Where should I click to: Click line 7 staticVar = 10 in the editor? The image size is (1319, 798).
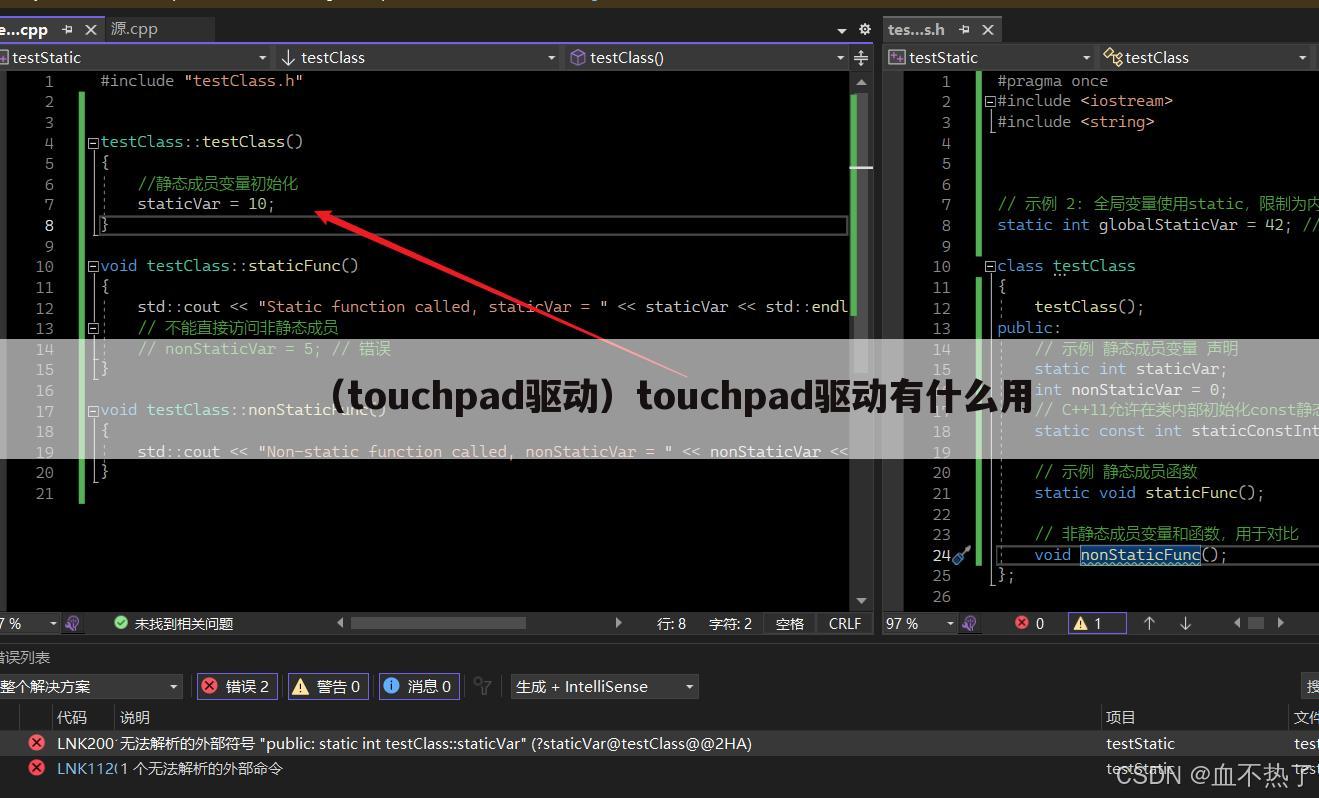tap(206, 204)
